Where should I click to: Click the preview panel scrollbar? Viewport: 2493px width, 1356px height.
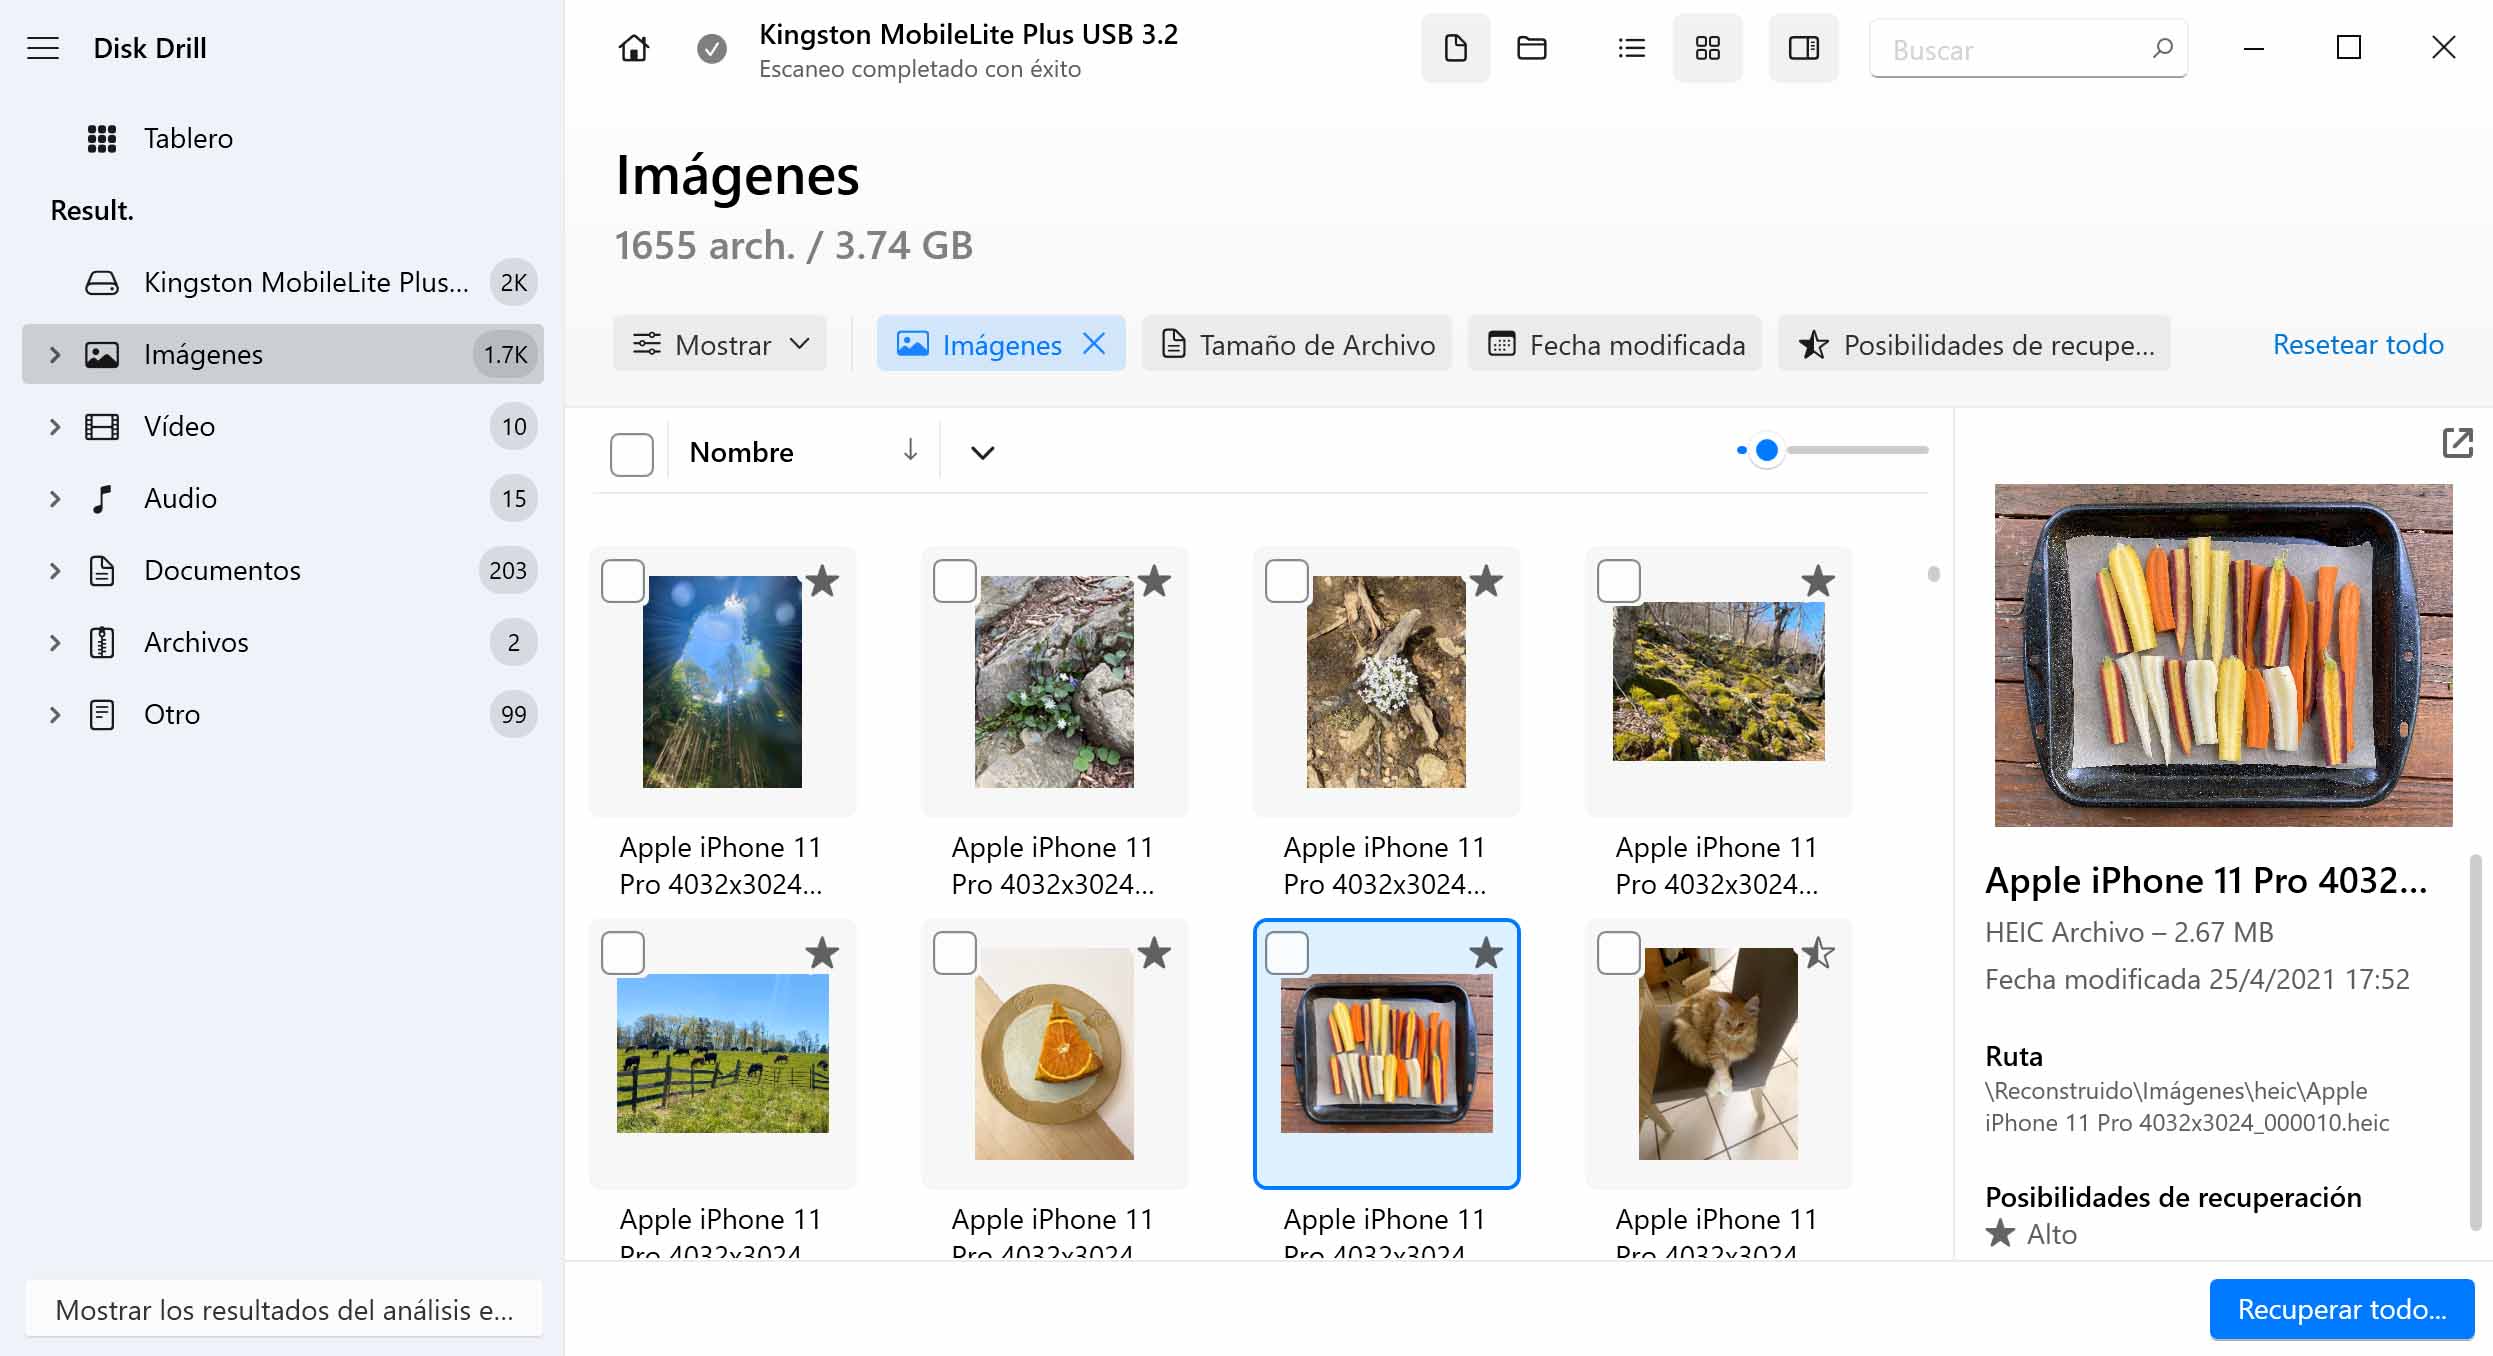(x=2475, y=1042)
